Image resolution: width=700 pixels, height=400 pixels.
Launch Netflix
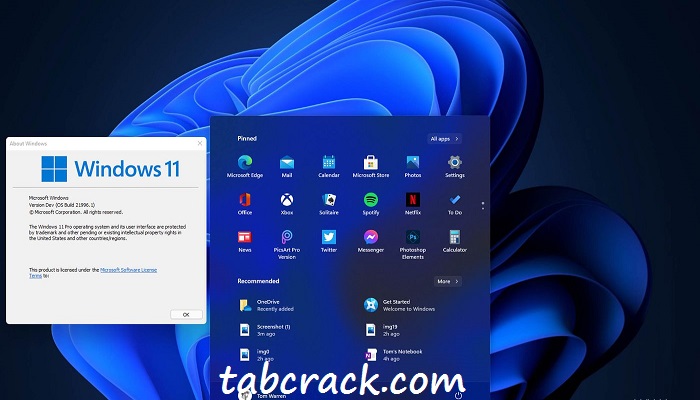(412, 204)
